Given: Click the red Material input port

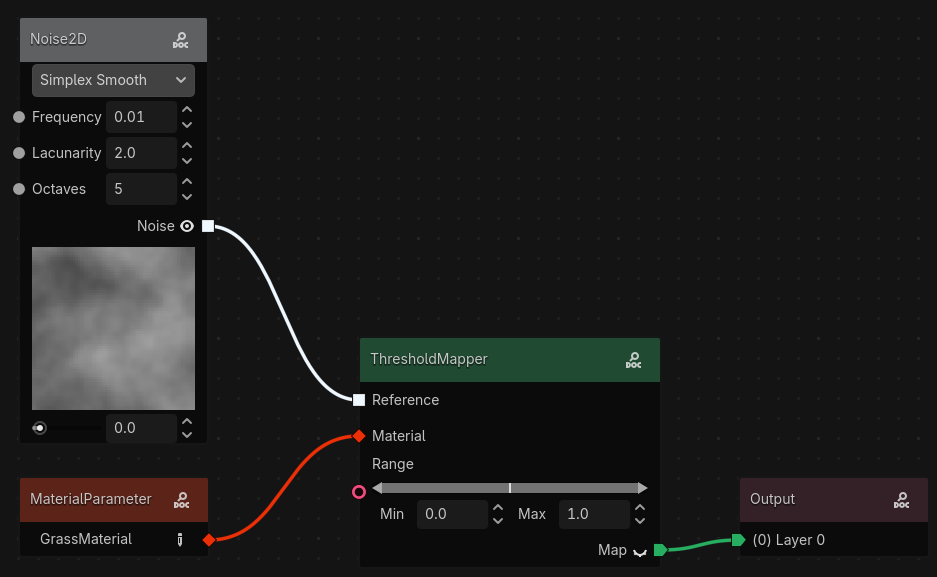Looking at the screenshot, I should click(x=359, y=436).
